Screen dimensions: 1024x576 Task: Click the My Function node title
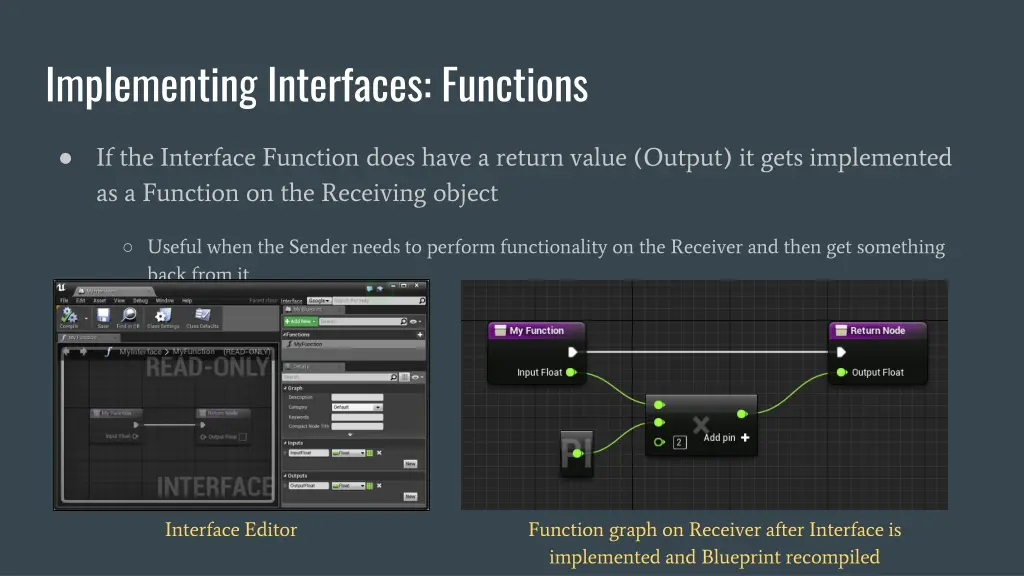[x=536, y=330]
